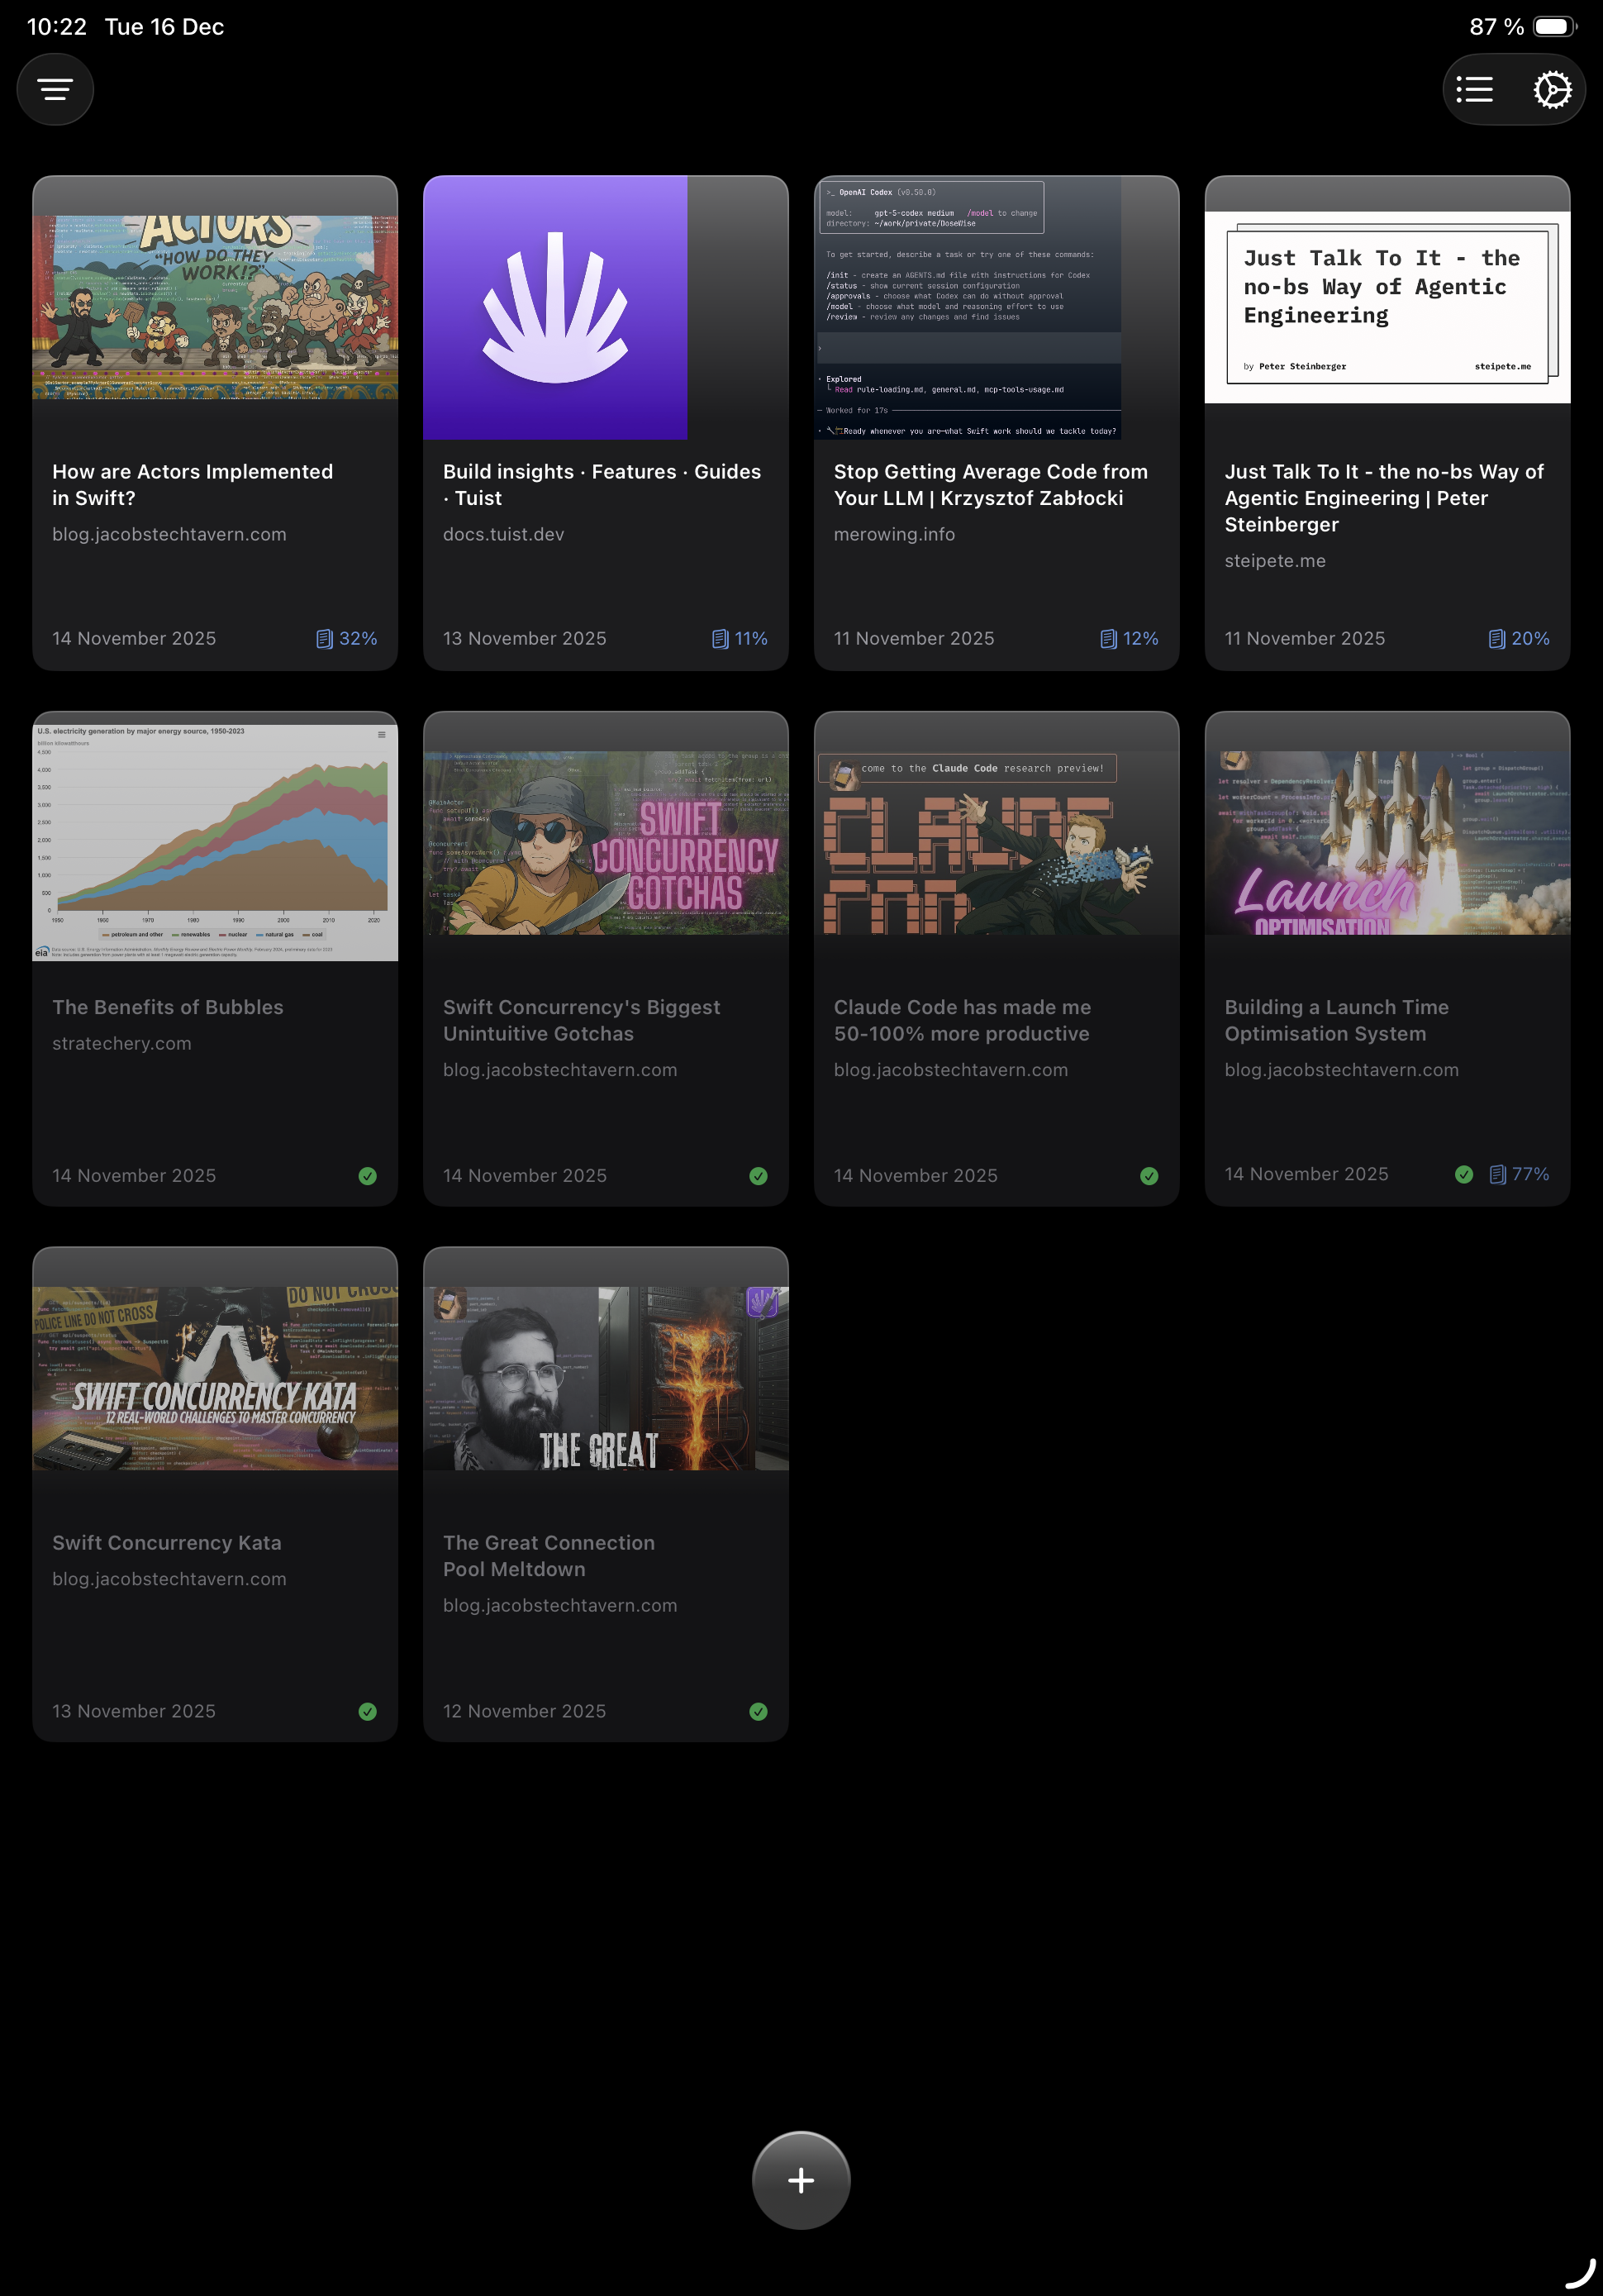Screen dimensions: 1603x2296
Task: Switch to list view using the list icon
Action: (1475, 89)
